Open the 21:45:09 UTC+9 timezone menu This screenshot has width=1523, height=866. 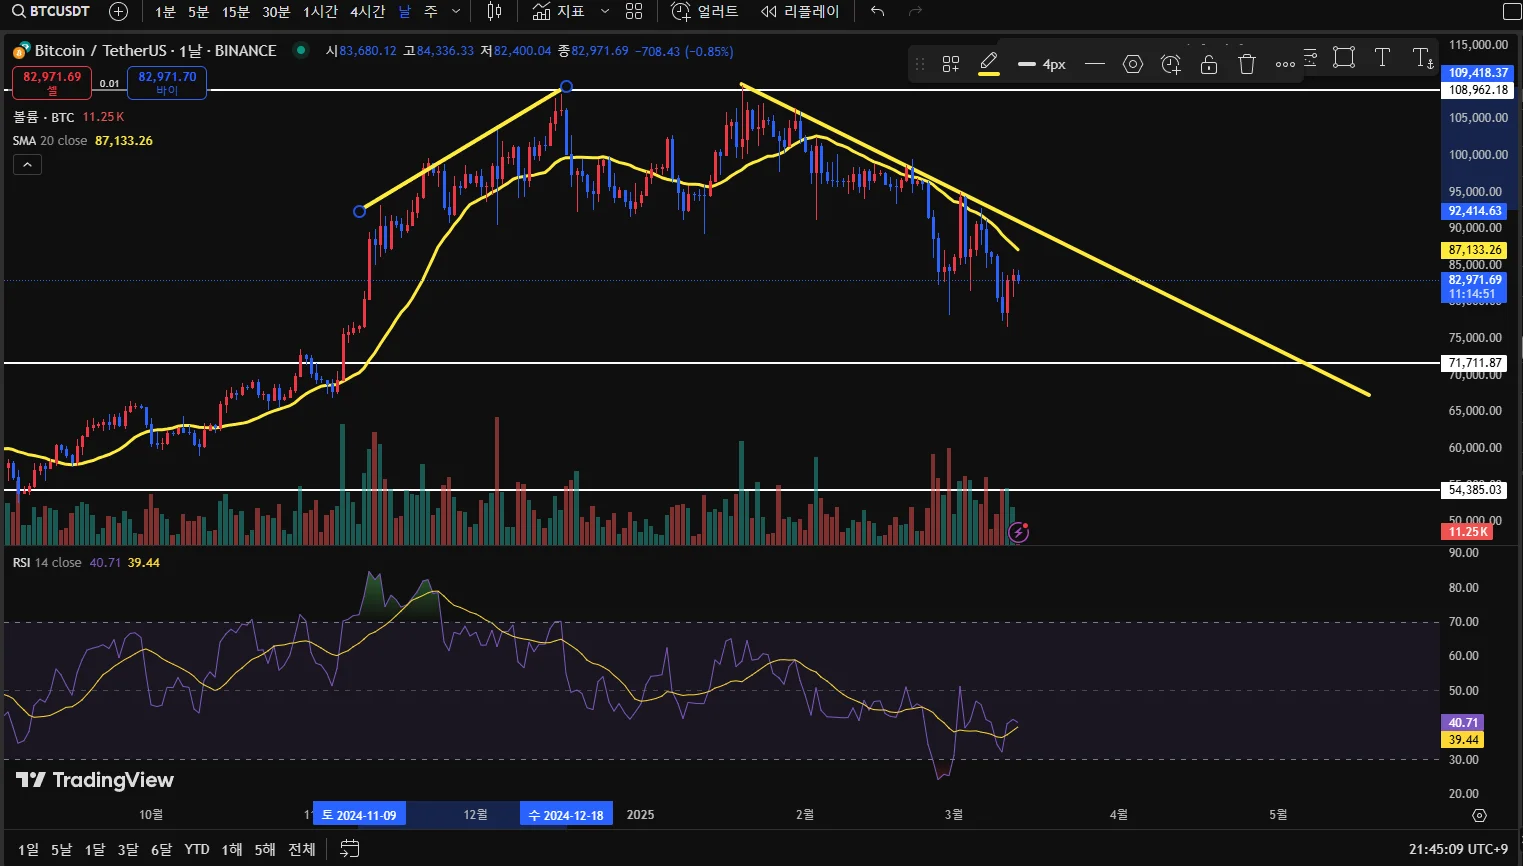pyautogui.click(x=1458, y=849)
